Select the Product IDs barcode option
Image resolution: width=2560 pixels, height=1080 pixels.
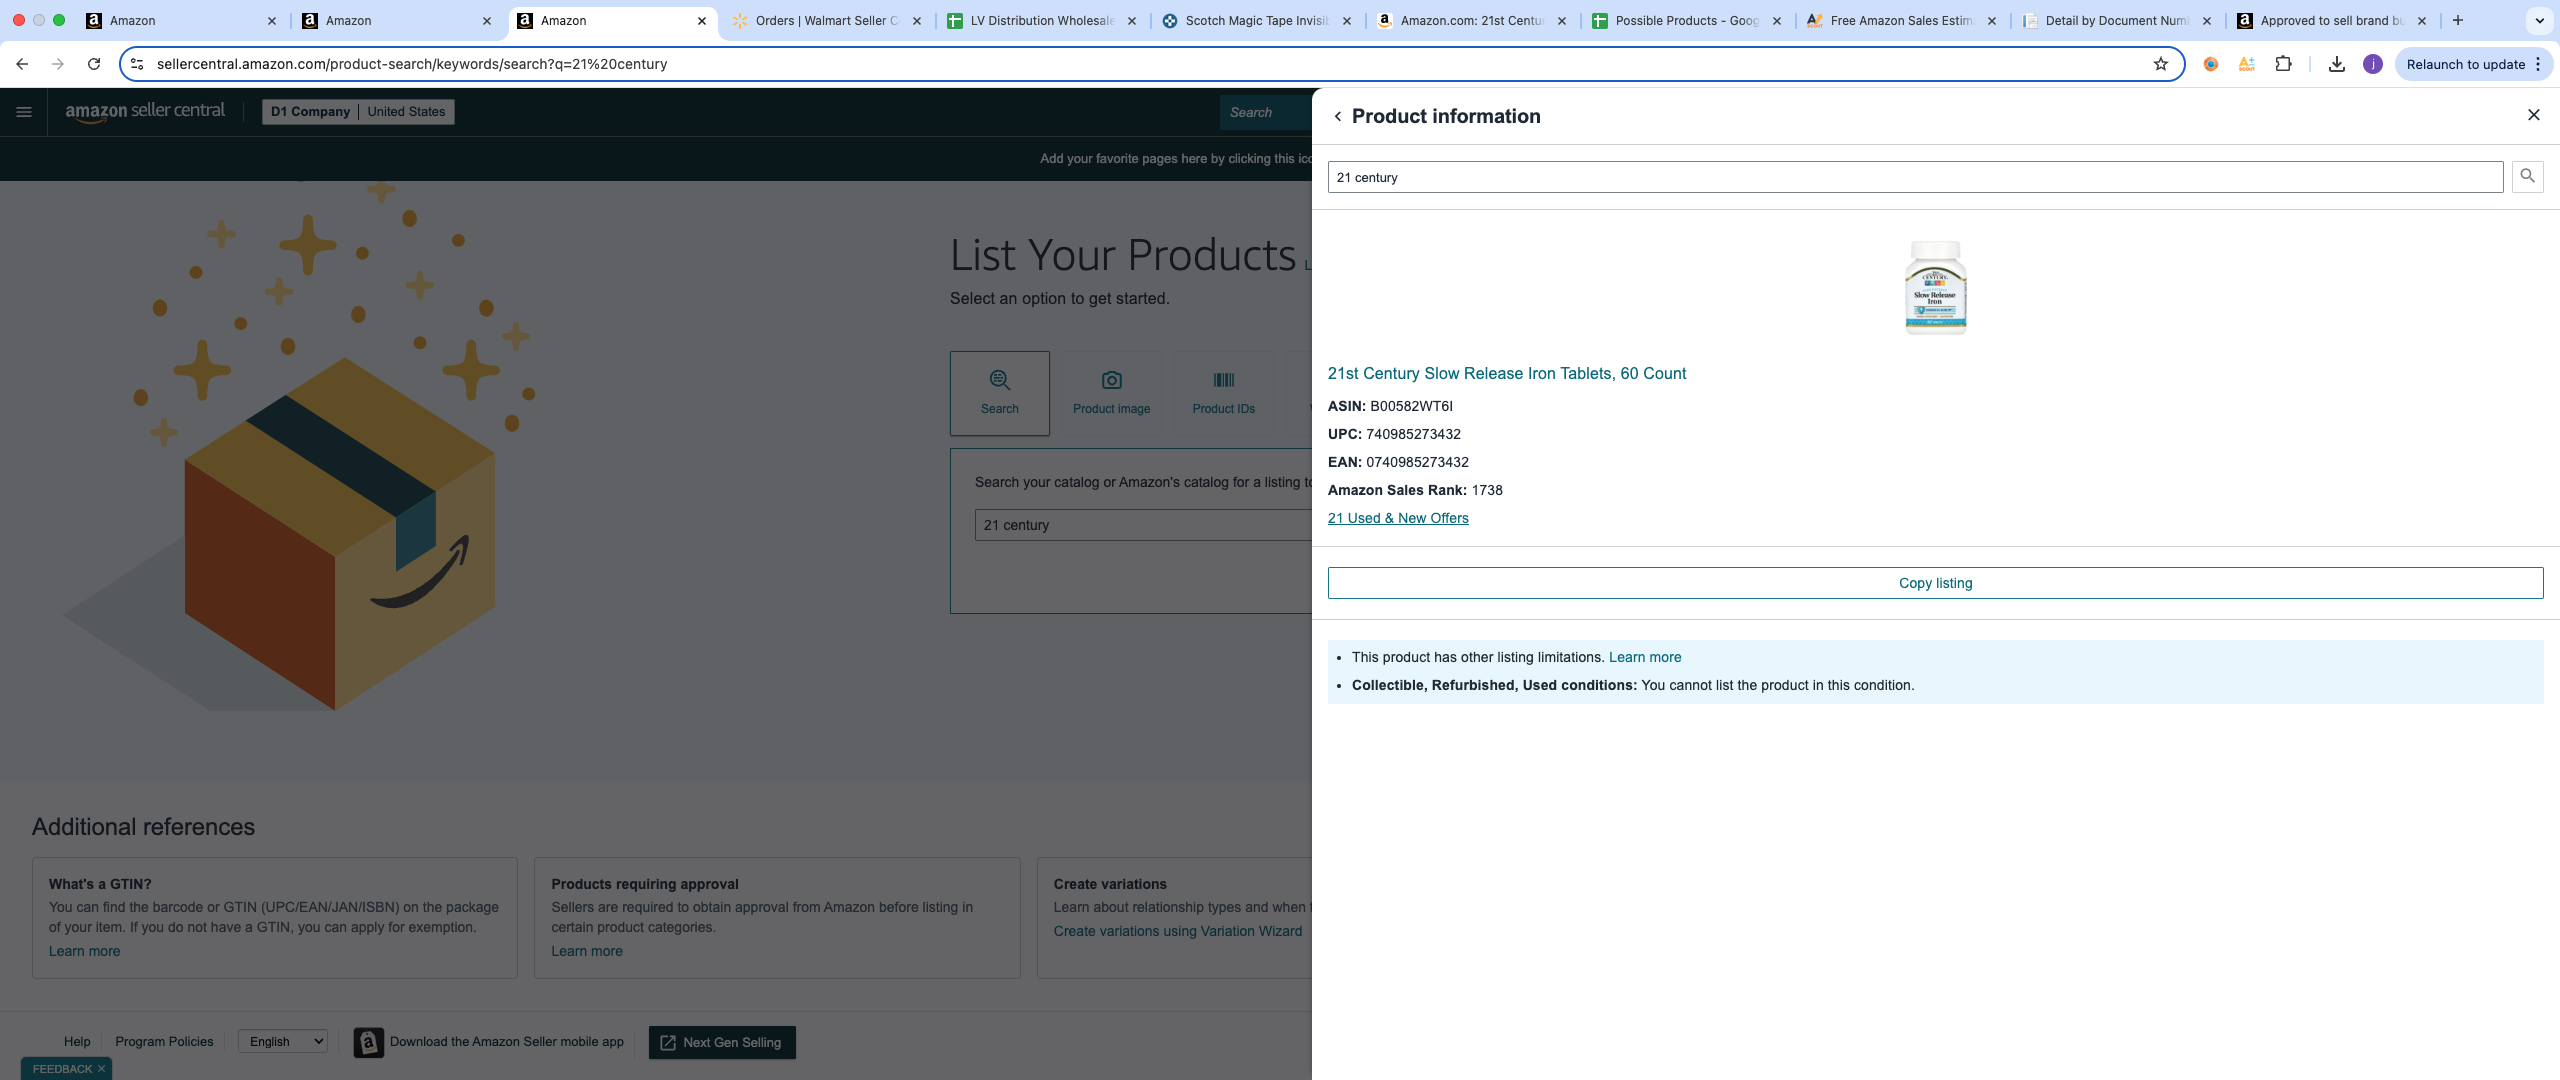1224,393
